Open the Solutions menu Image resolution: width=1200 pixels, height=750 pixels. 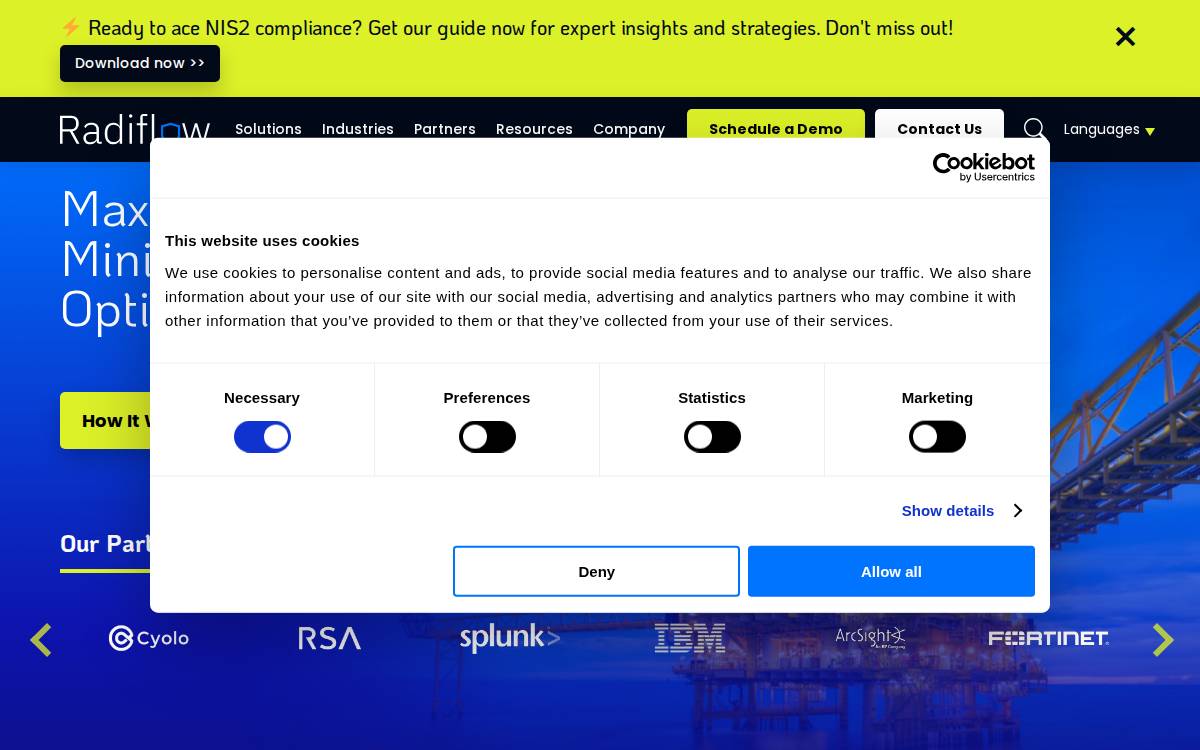click(x=268, y=129)
